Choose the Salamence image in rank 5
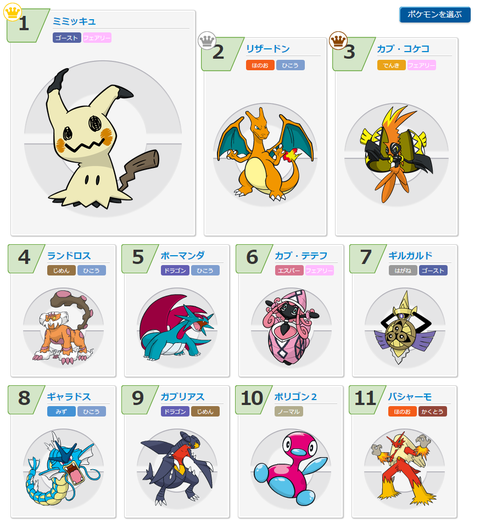Viewport: 480px width, 523px height. (177, 327)
